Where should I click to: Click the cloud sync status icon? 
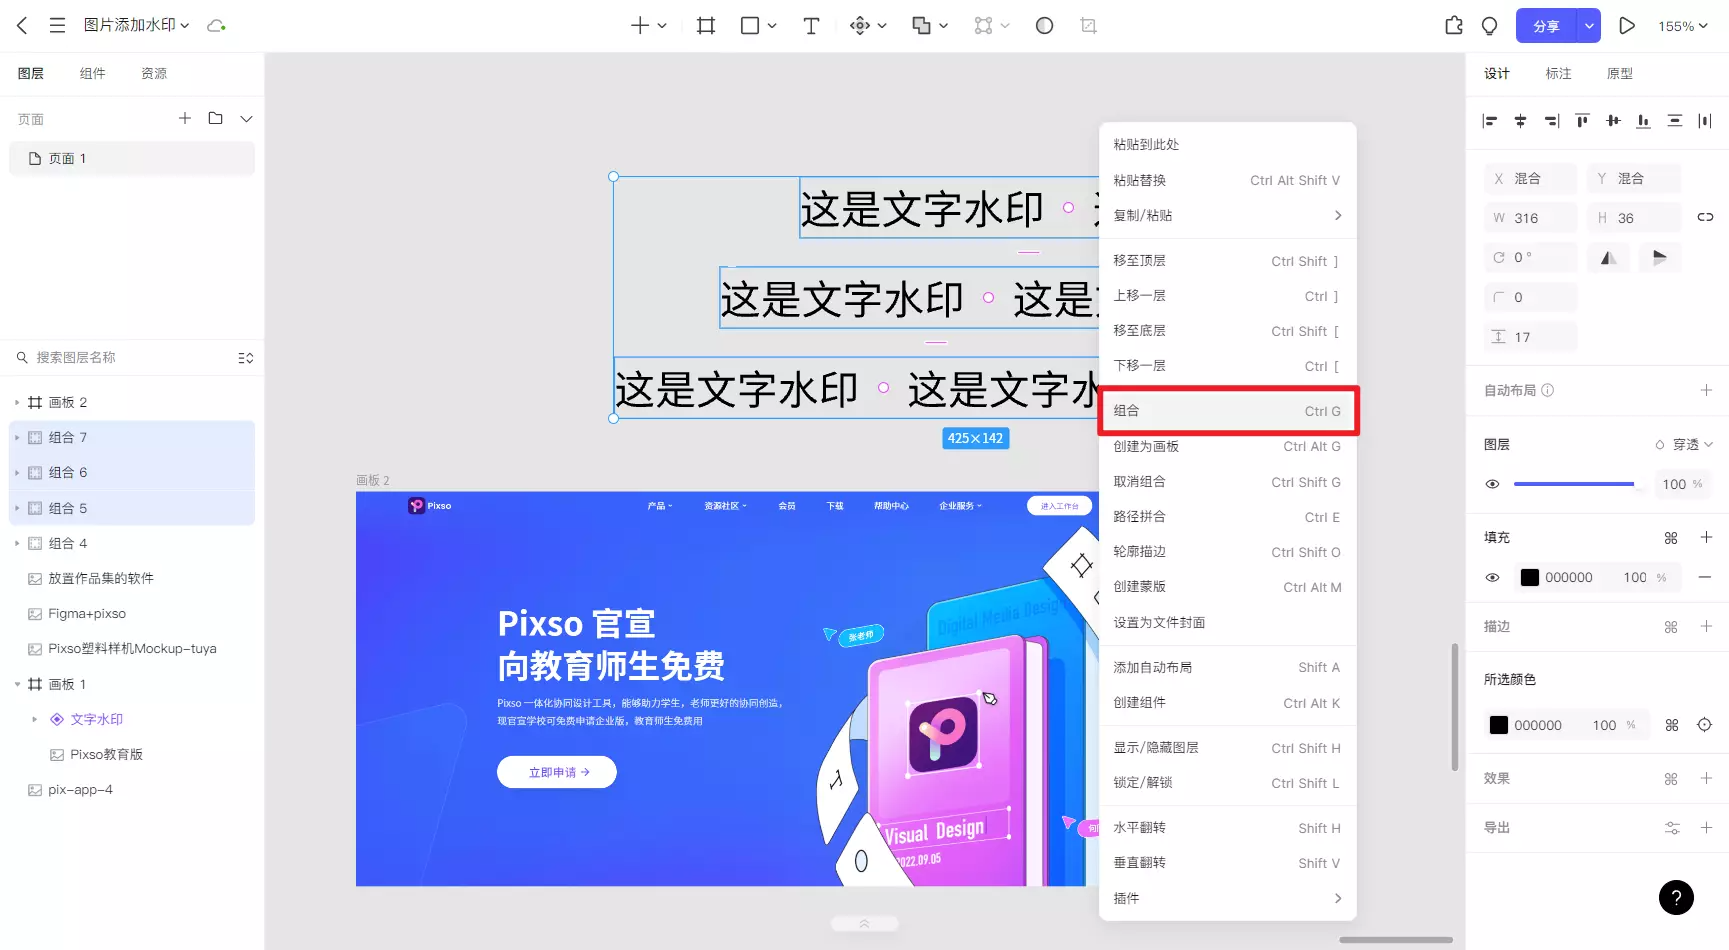(216, 25)
